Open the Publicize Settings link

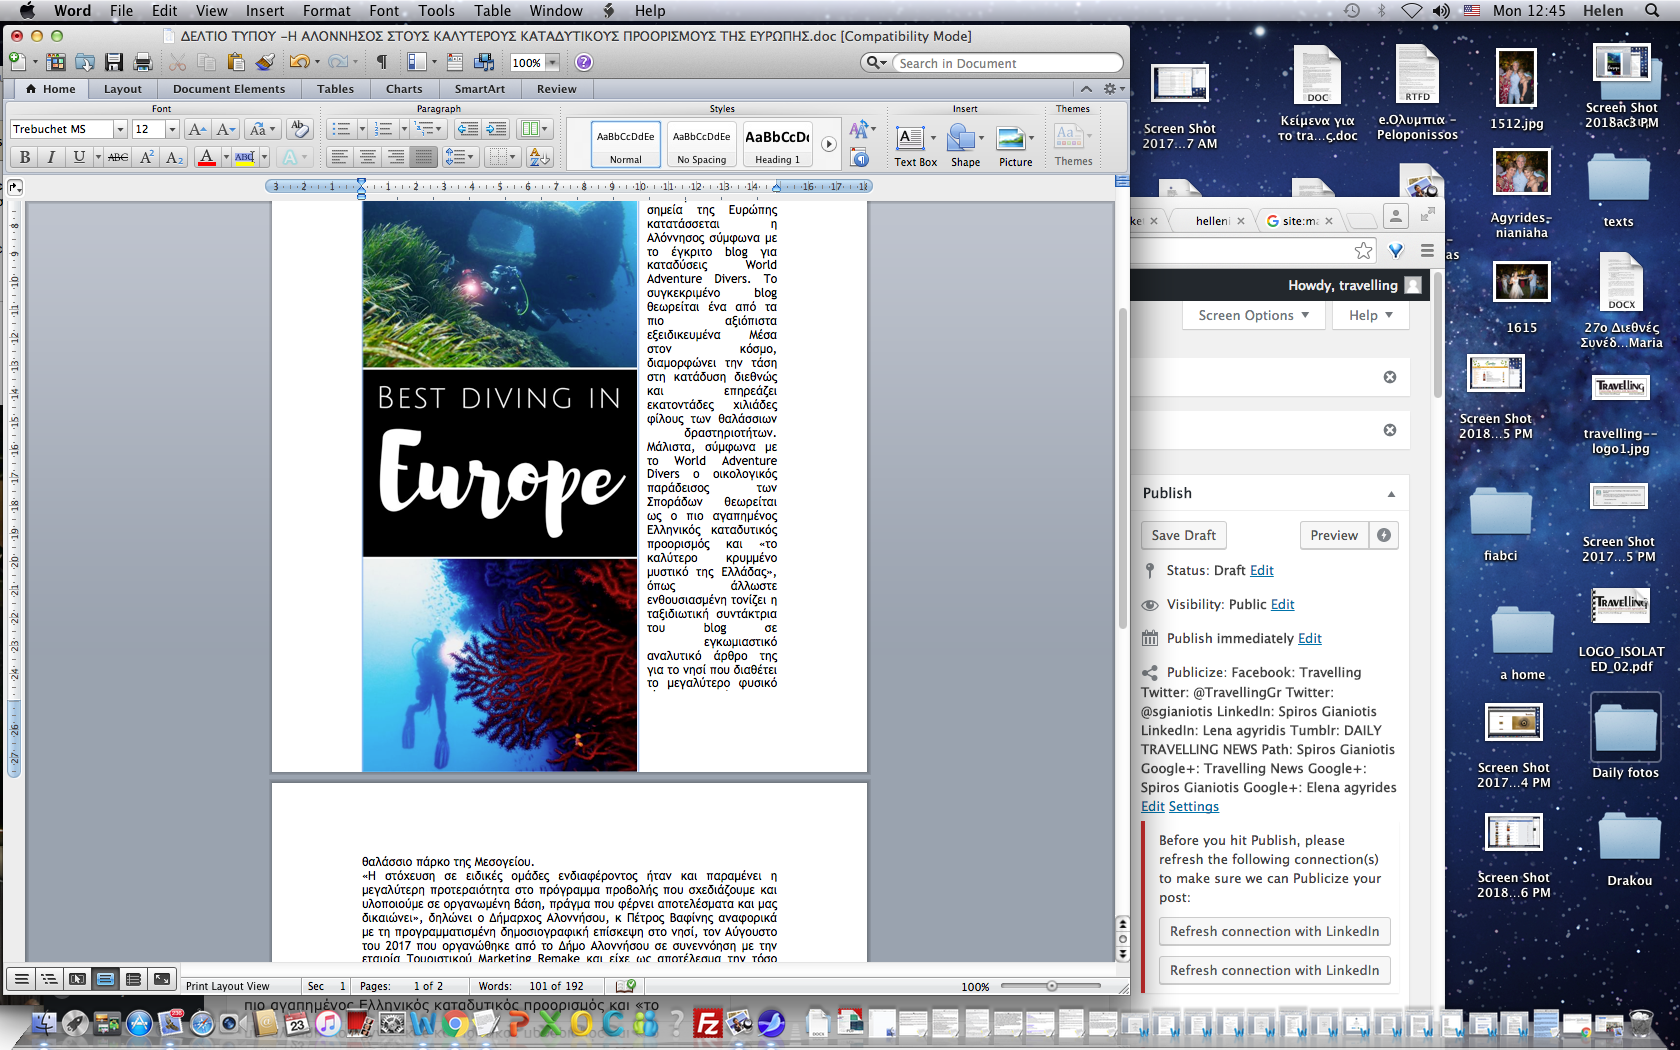1194,806
